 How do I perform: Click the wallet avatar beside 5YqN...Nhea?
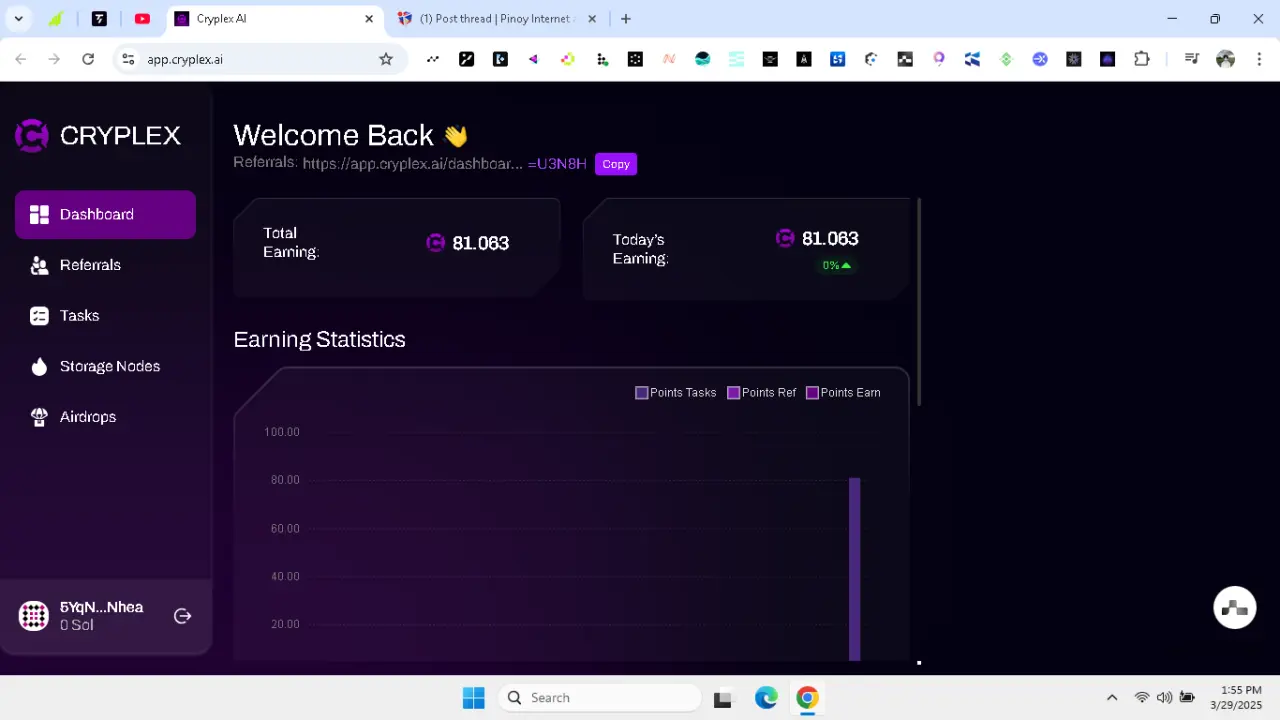(x=34, y=616)
